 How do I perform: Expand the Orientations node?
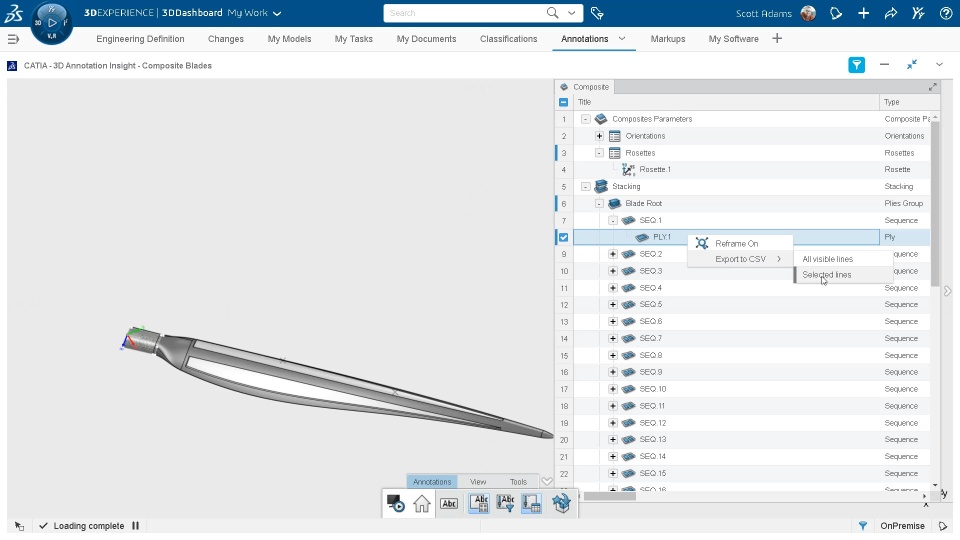pos(599,136)
